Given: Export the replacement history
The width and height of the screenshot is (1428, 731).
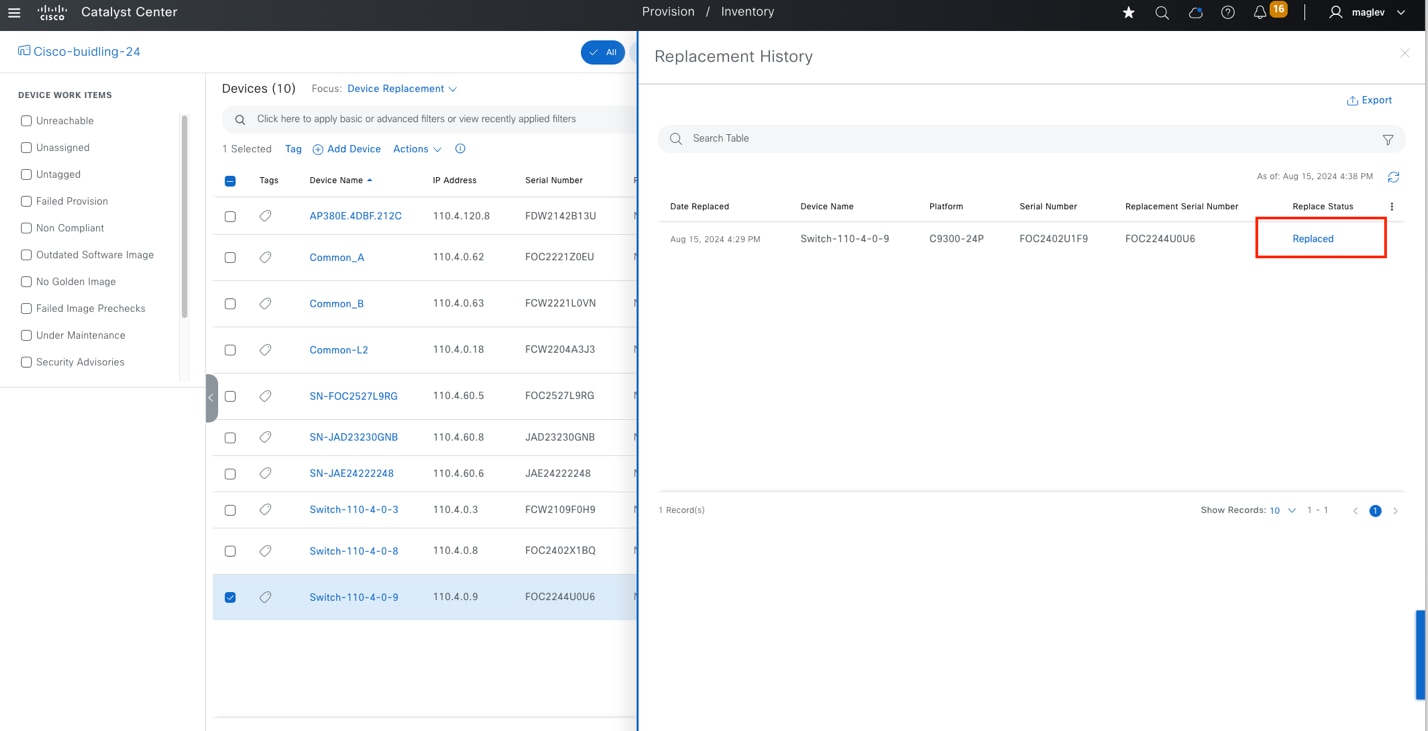Looking at the screenshot, I should [x=1369, y=101].
